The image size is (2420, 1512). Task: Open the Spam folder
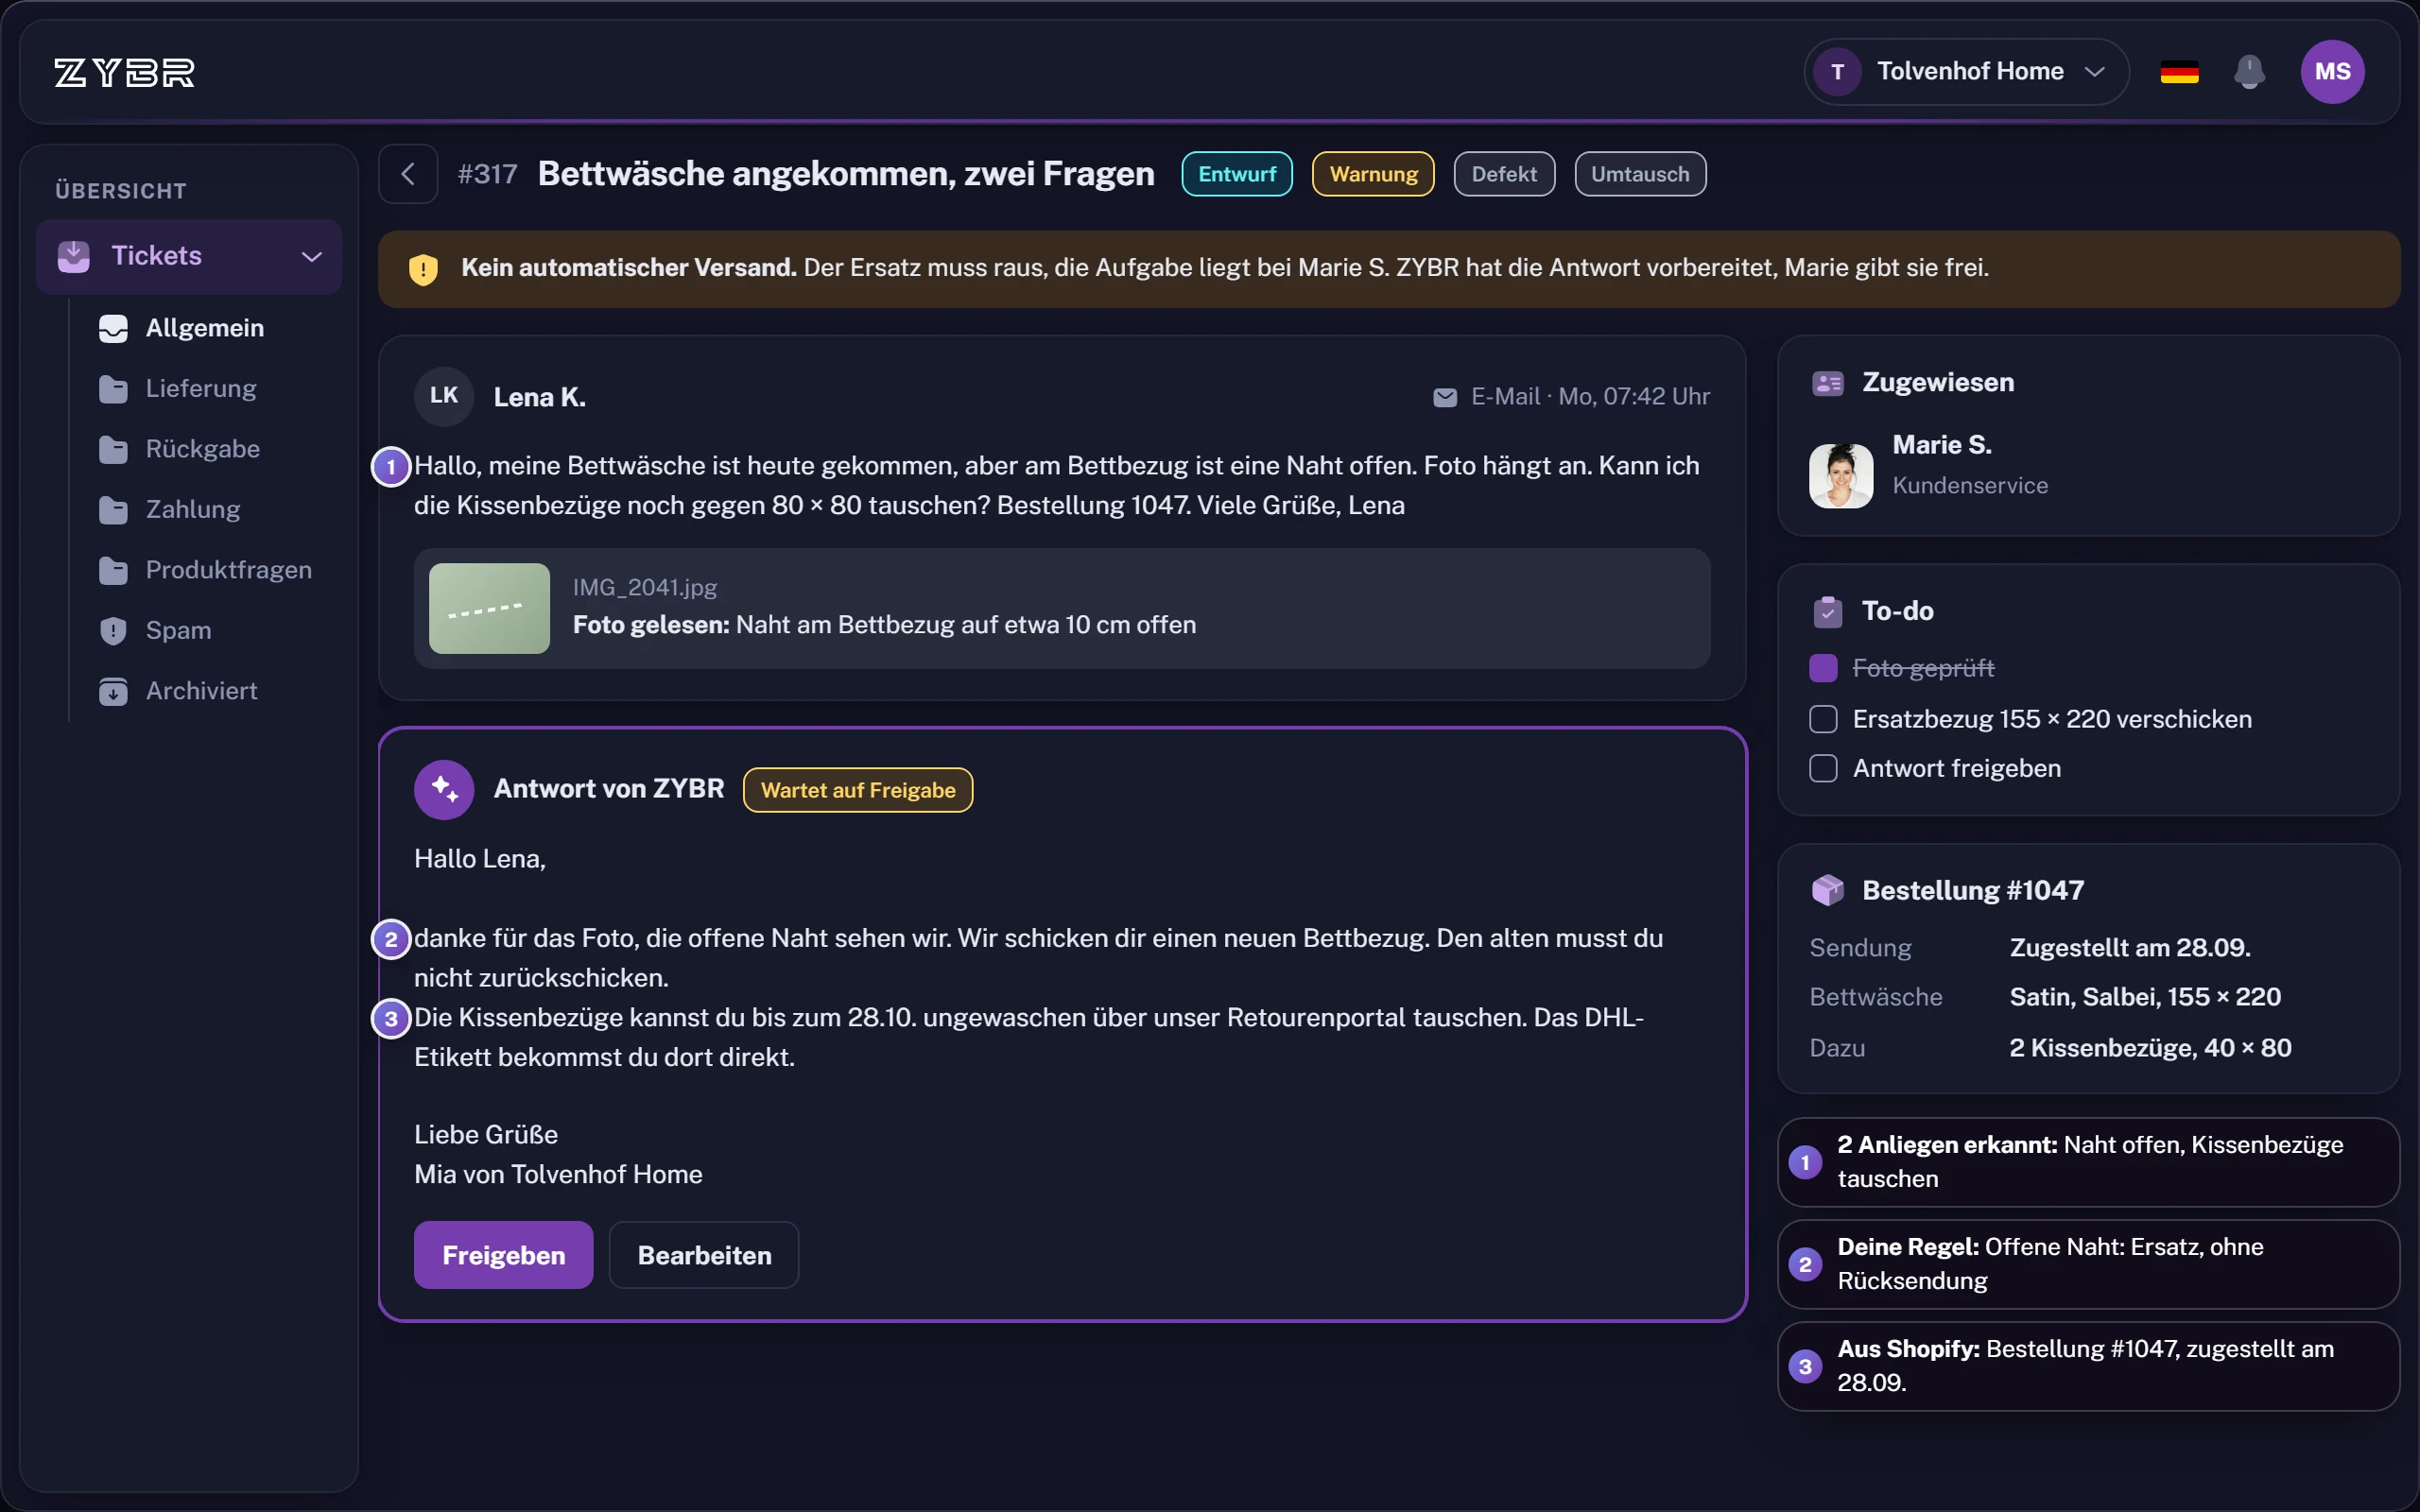click(x=178, y=631)
